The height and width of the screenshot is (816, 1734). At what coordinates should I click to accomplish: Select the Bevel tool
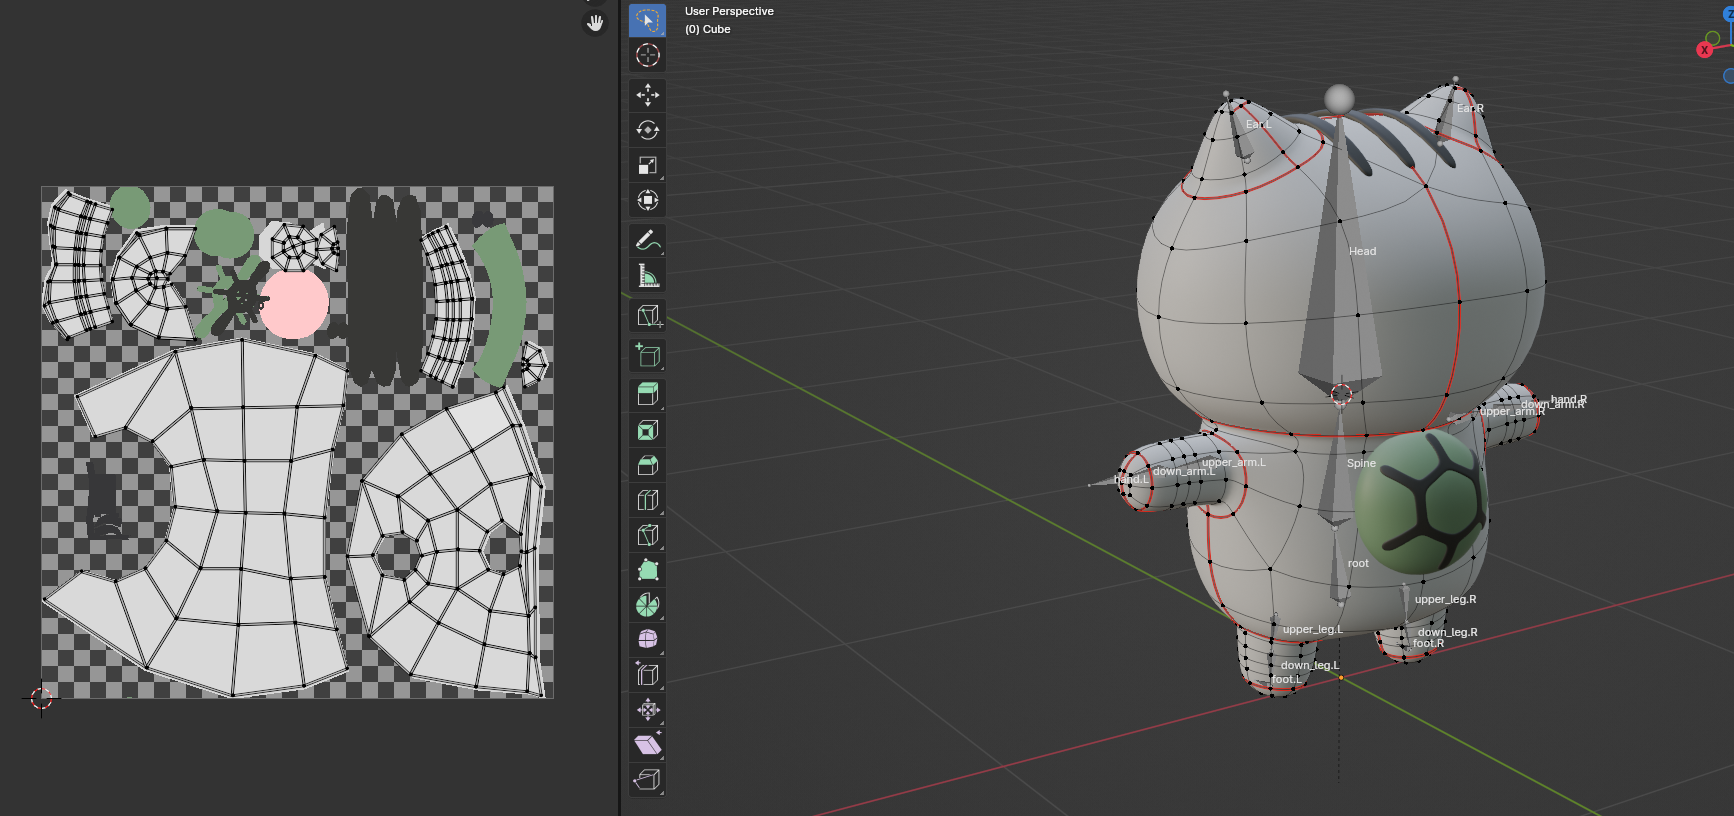(x=647, y=465)
